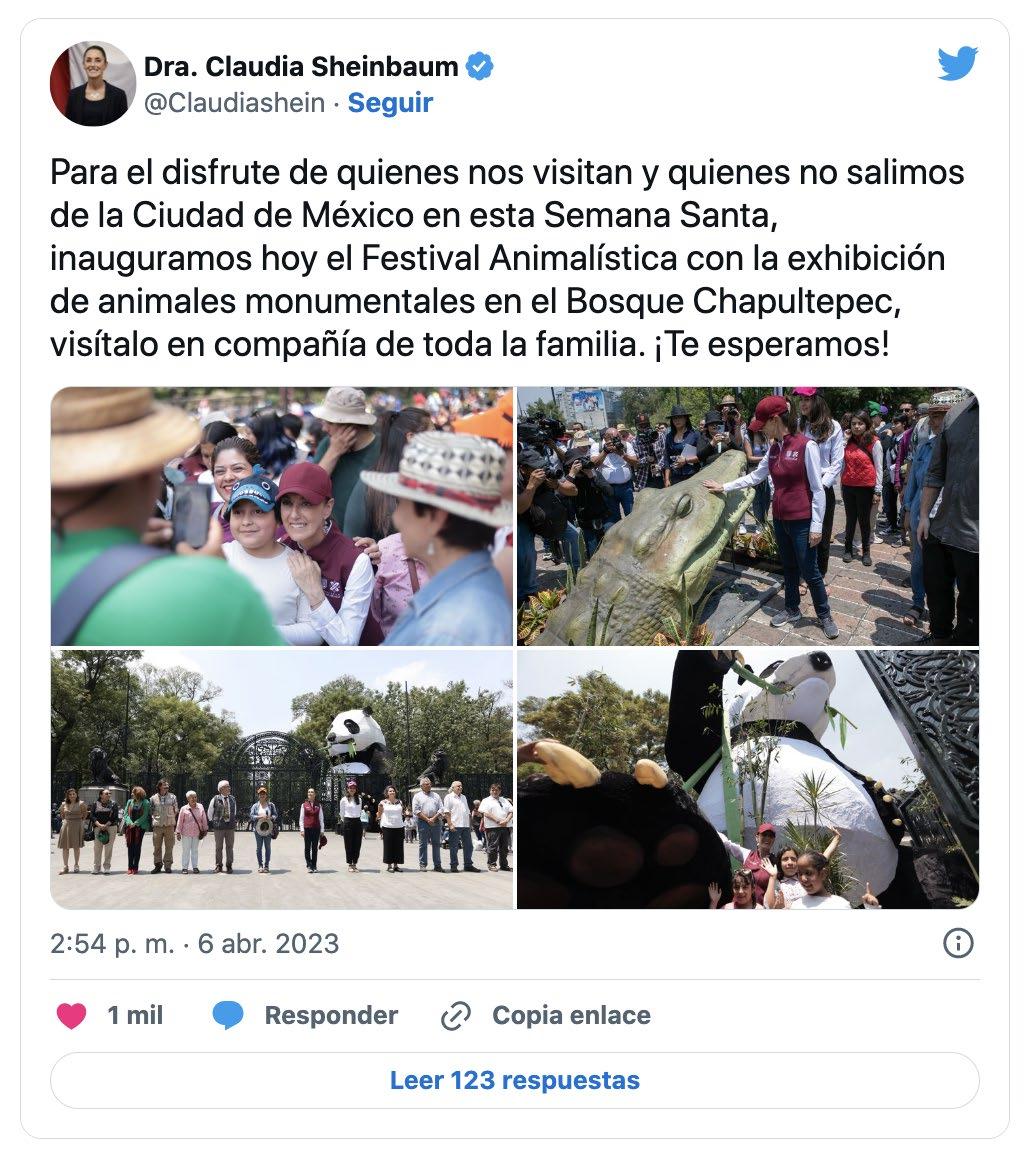This screenshot has height=1158, width=1028.
Task: Click the blue verified badge
Action: point(480,66)
